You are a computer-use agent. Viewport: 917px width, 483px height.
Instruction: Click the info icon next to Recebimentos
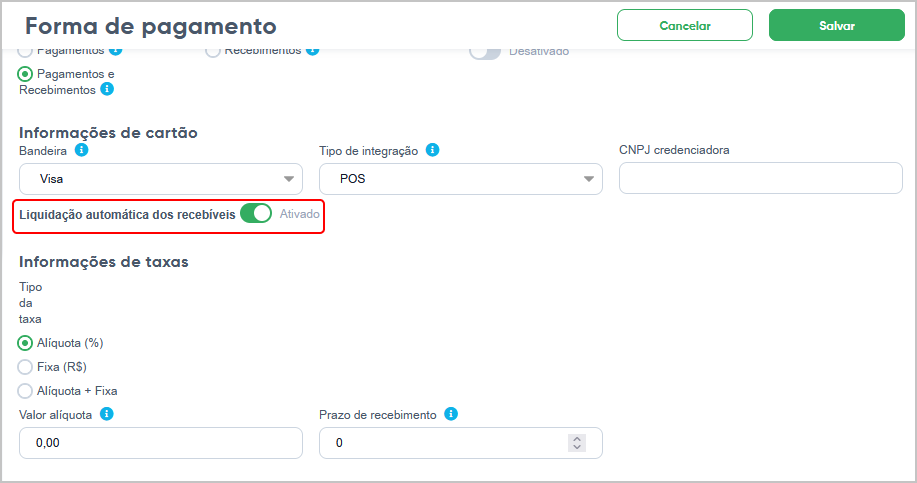(x=313, y=50)
